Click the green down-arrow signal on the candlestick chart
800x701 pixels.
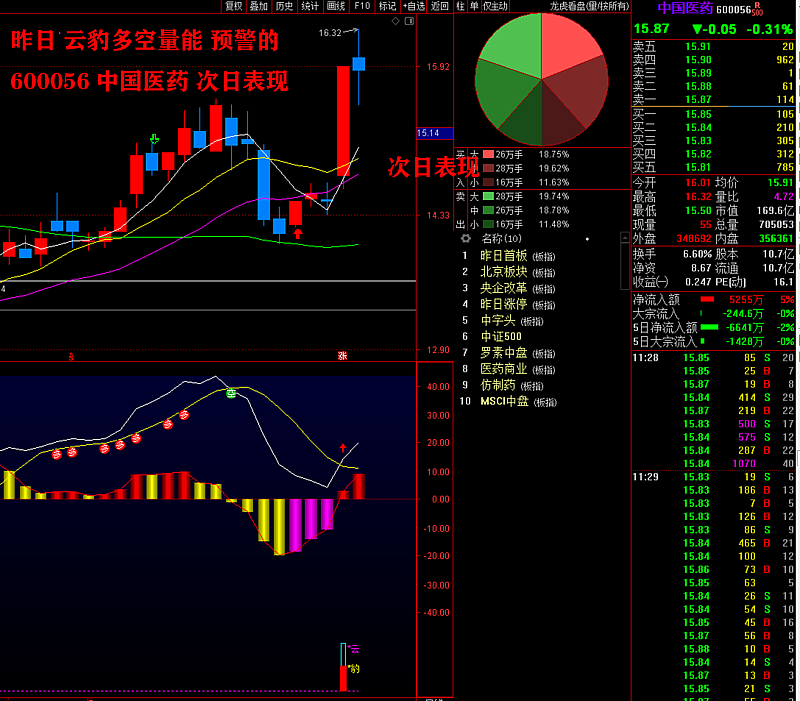pos(154,139)
